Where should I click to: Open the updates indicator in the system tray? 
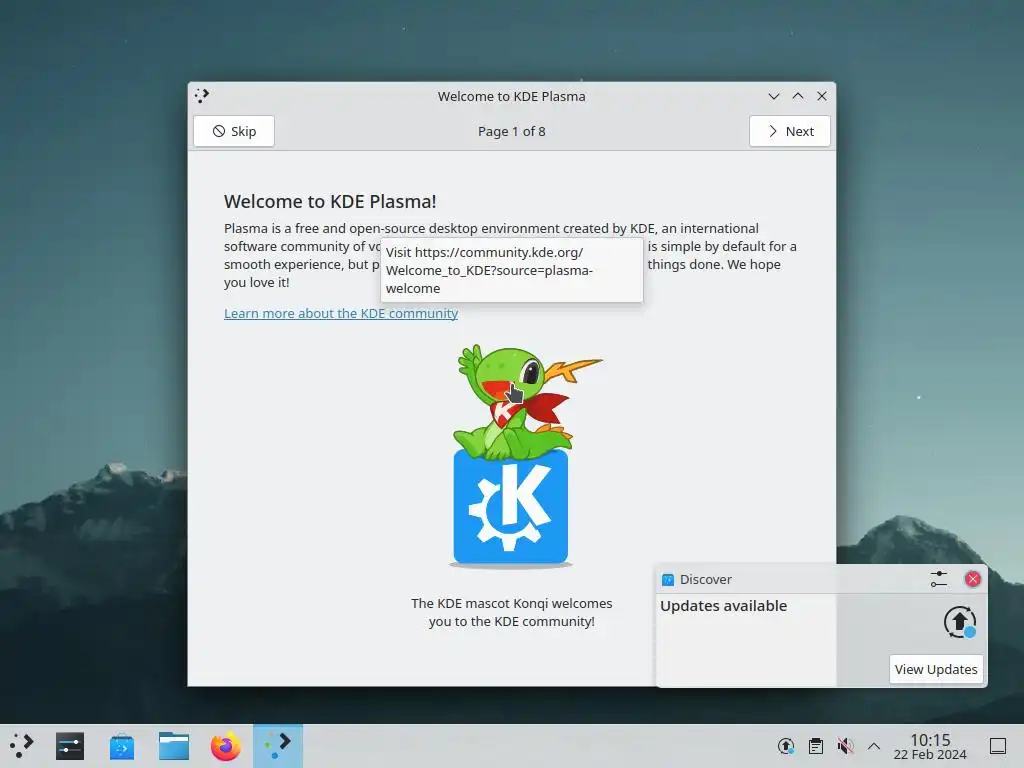click(786, 746)
